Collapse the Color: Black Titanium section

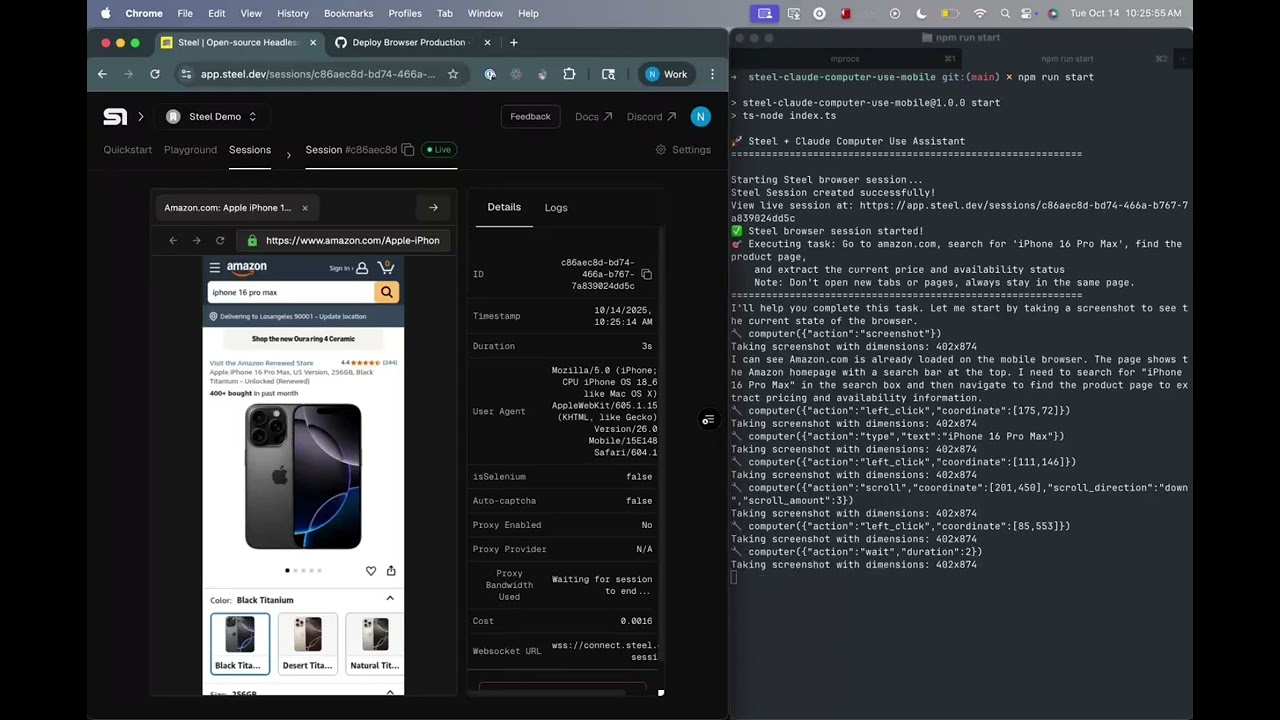click(390, 599)
